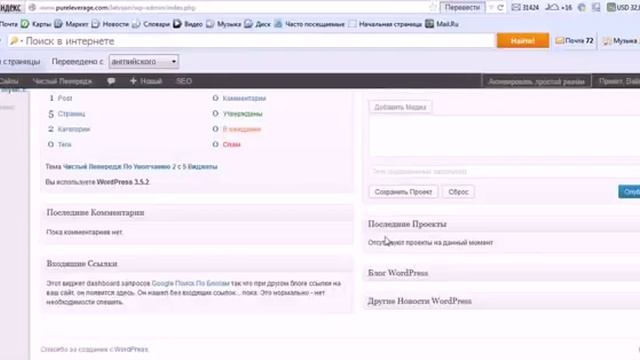Click the Карты bookmark icon
Screen dimensions: 640x360
pos(25,24)
